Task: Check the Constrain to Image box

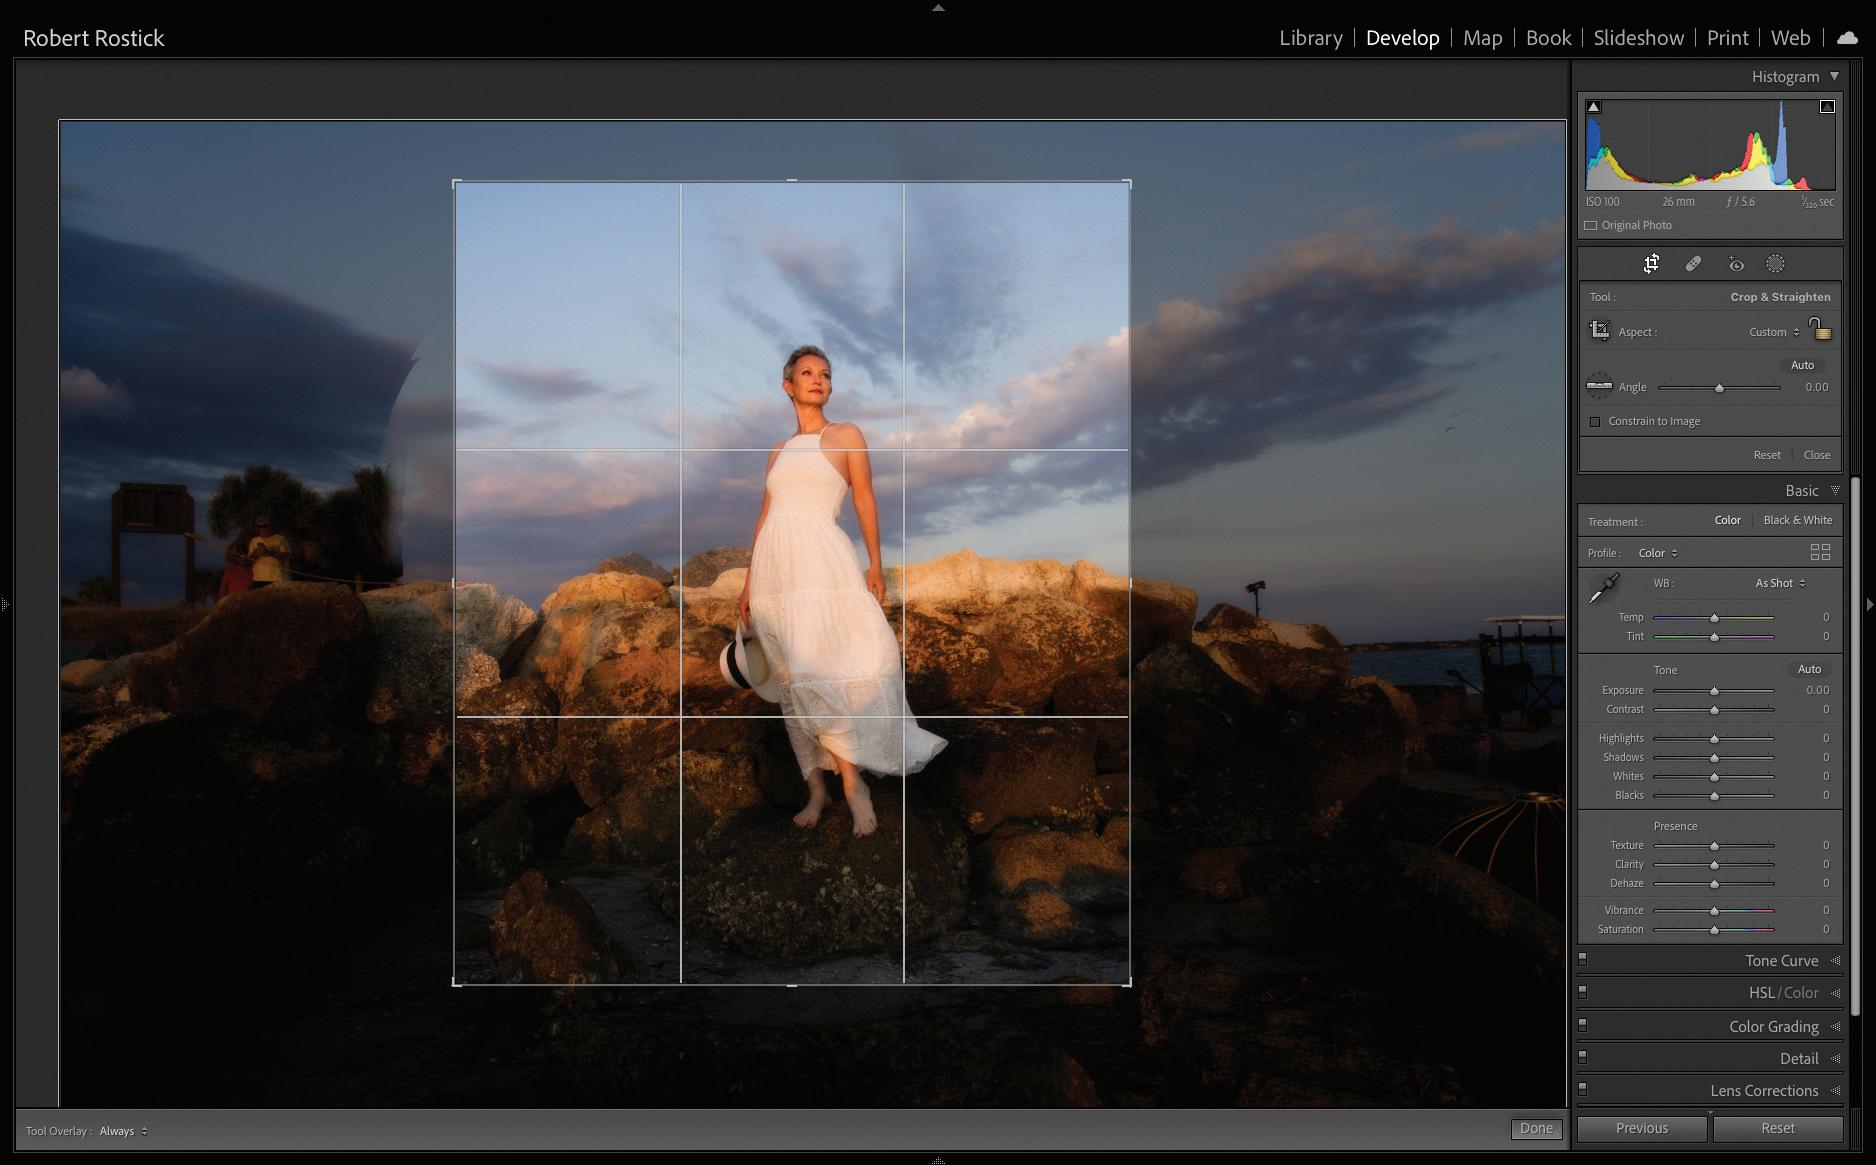Action: pyautogui.click(x=1595, y=421)
